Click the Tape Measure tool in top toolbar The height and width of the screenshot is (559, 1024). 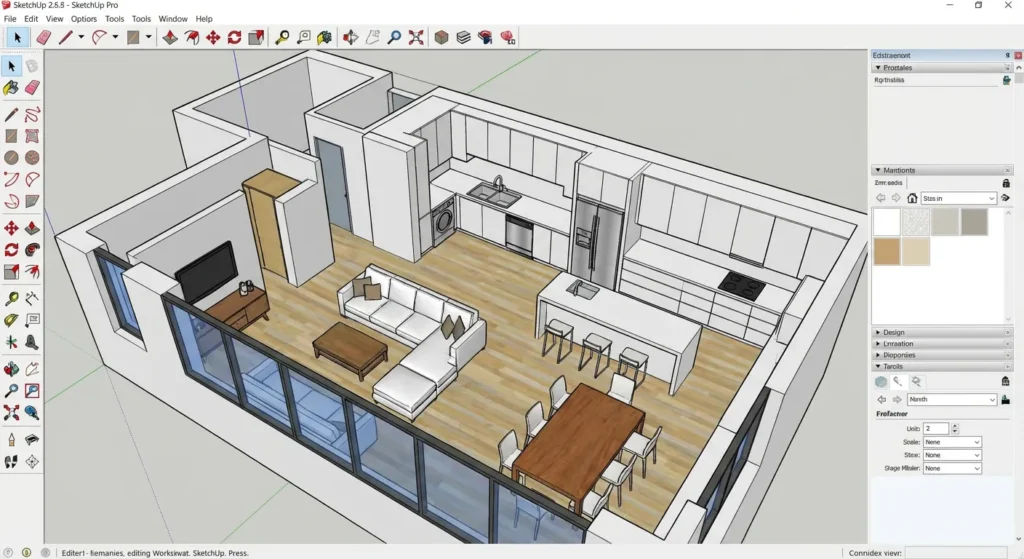tap(282, 37)
